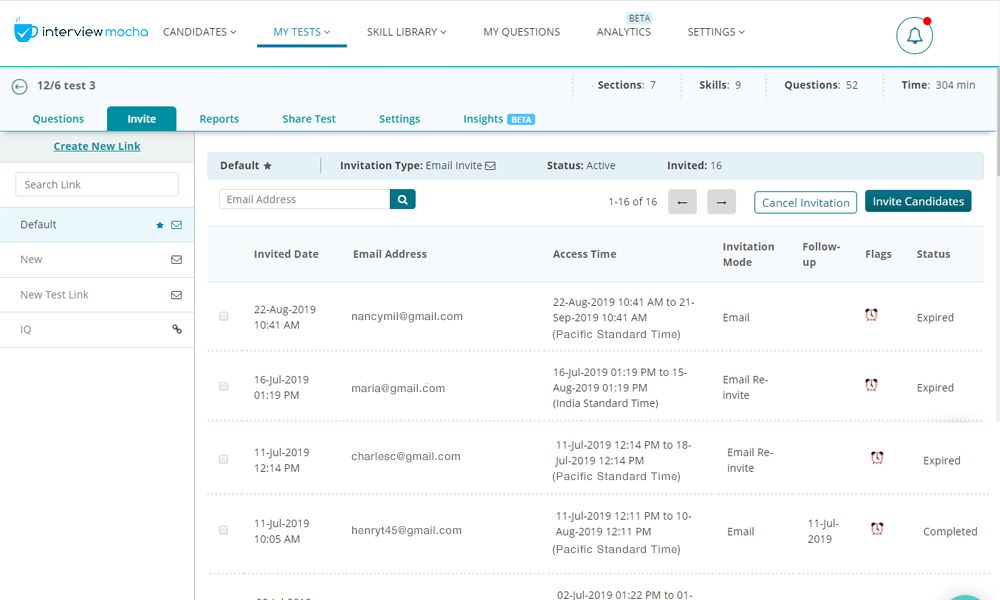Screen dimensions: 1000x600
Task: Go to previous page of invitations
Action: pos(682,202)
